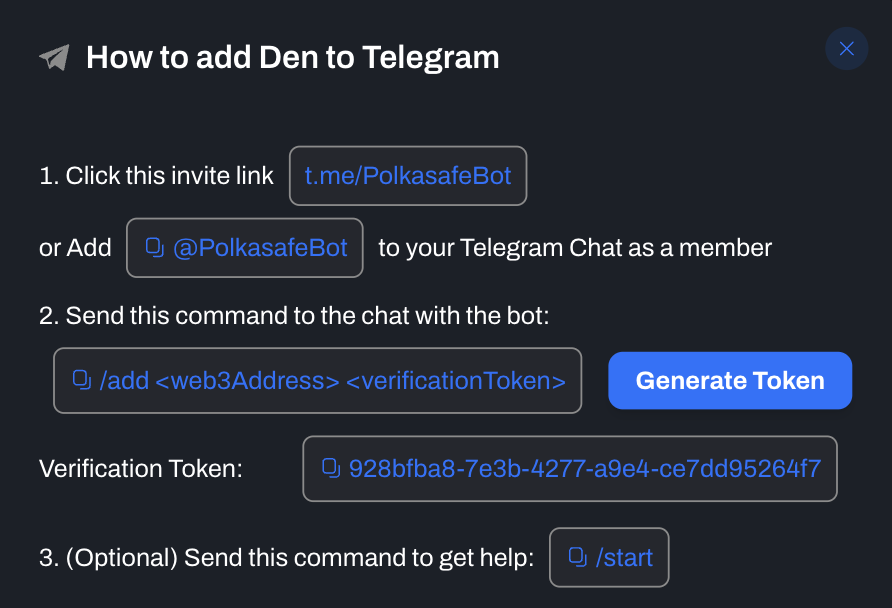This screenshot has width=892, height=608.
Task: Click step 3 optional help instruction text
Action: [285, 558]
